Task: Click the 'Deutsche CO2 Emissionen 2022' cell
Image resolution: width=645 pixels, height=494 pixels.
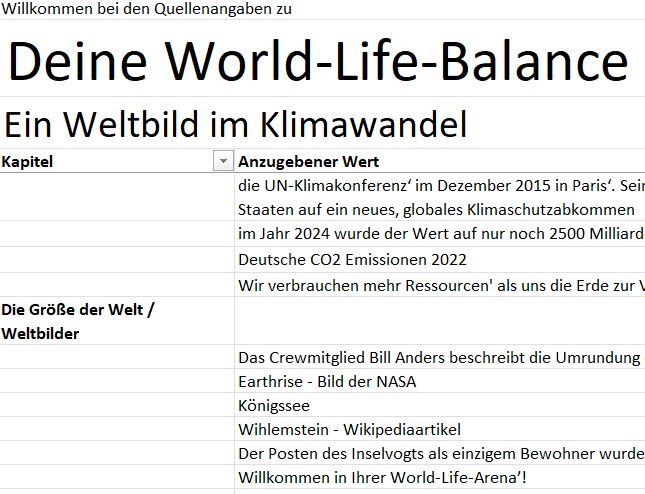Action: [352, 260]
